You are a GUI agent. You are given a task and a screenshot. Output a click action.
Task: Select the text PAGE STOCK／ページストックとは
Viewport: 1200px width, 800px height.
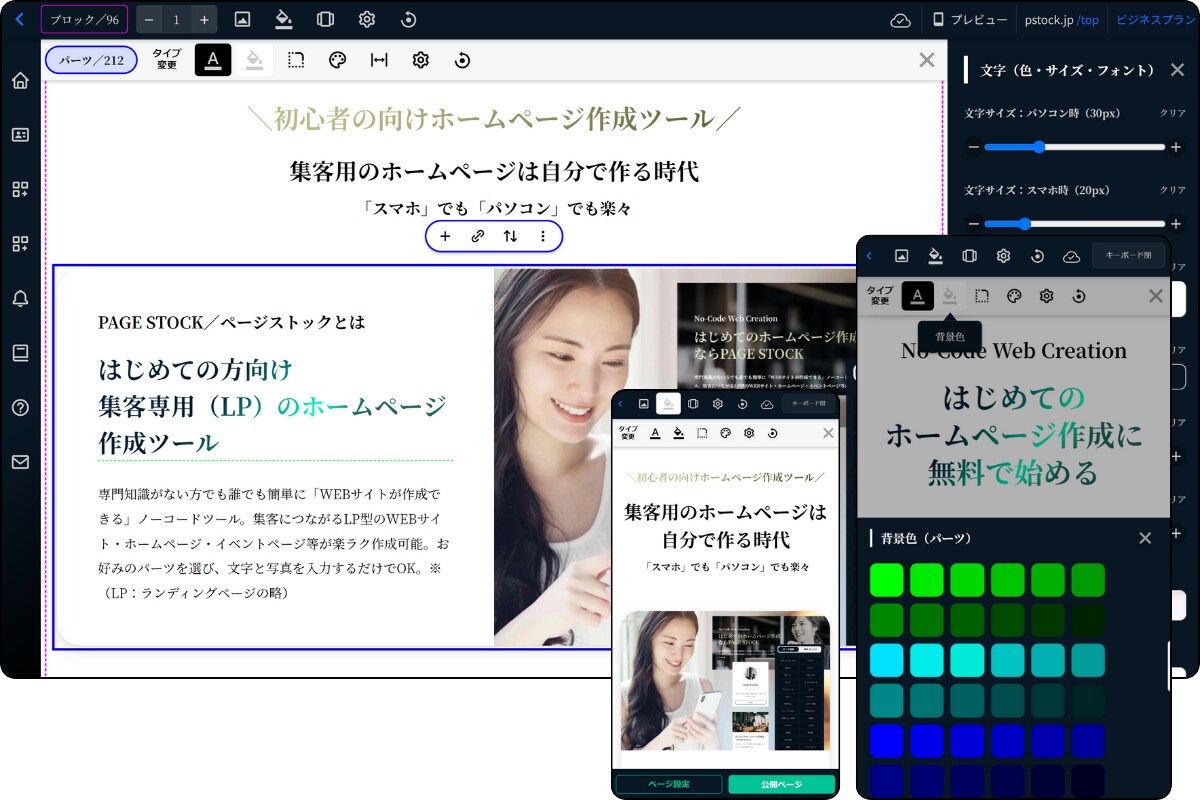point(231,323)
